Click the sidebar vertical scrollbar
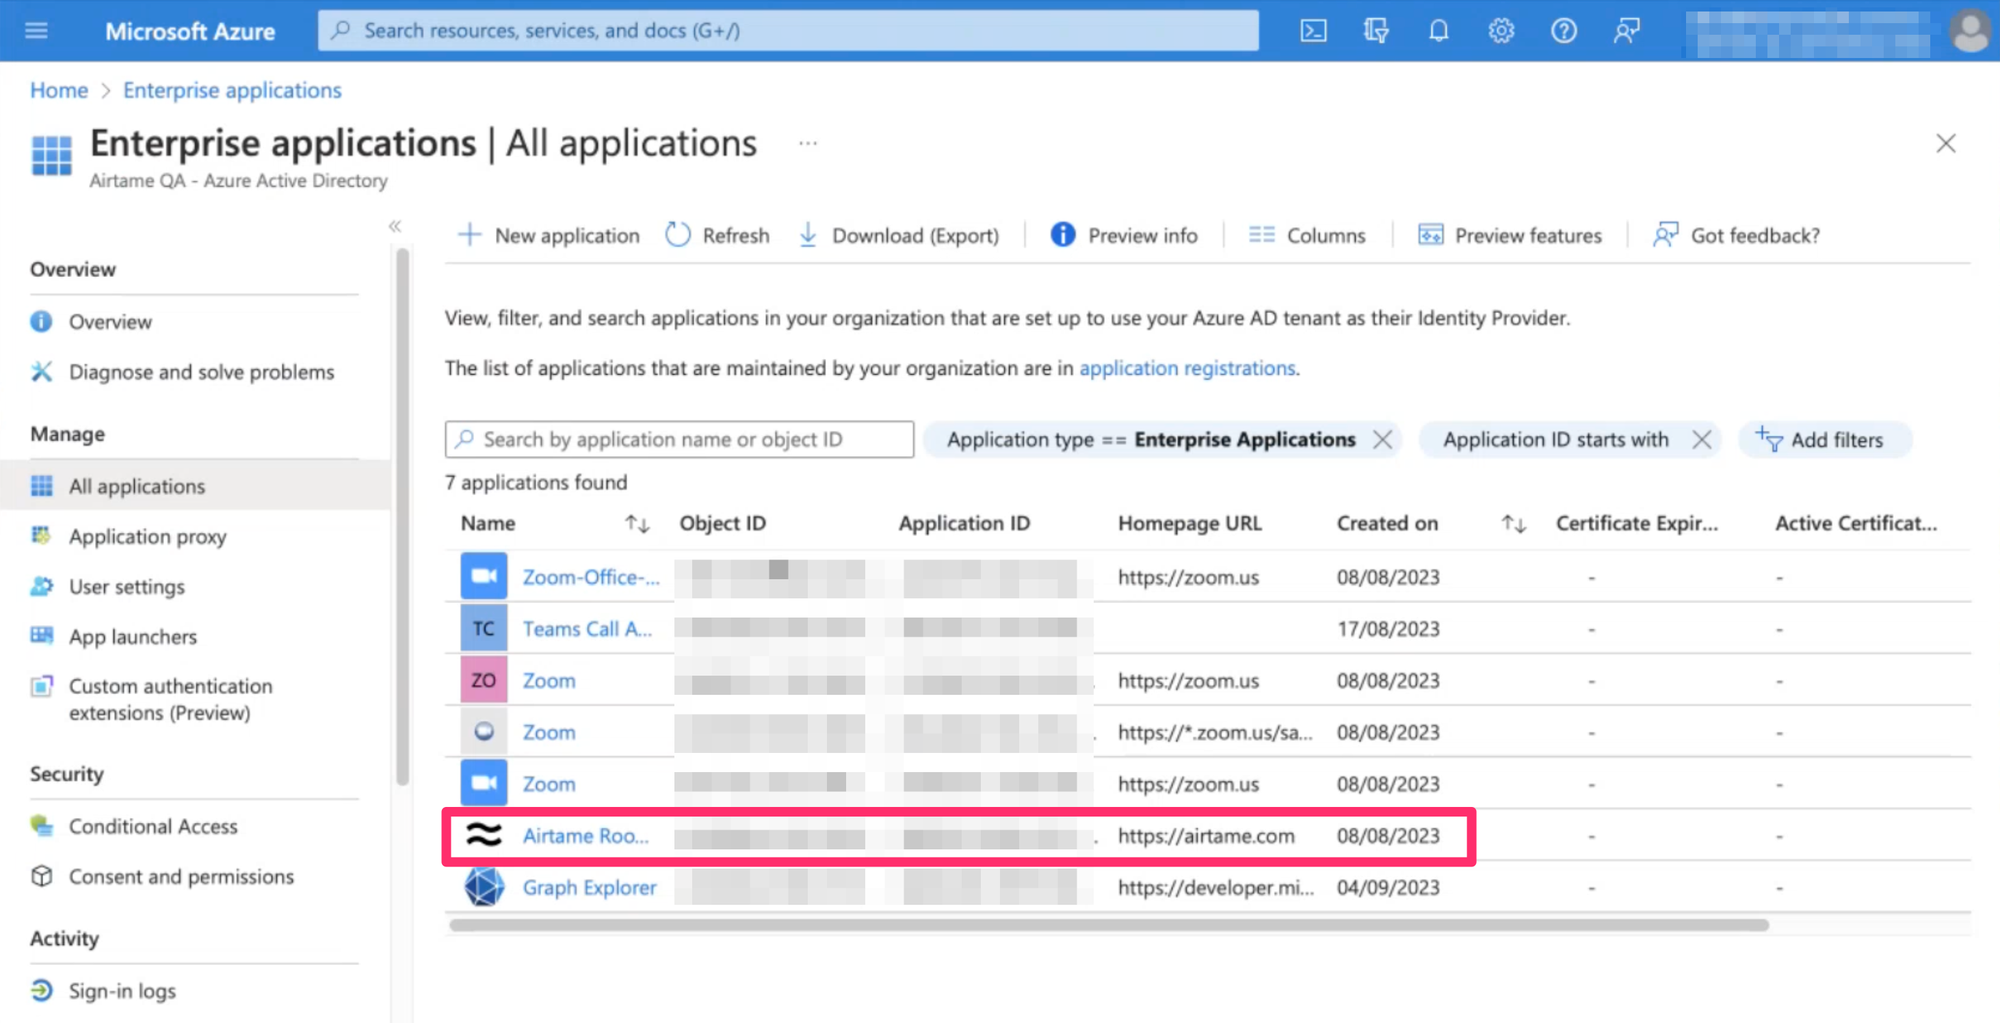Viewport: 2000px width, 1023px height. 403,517
